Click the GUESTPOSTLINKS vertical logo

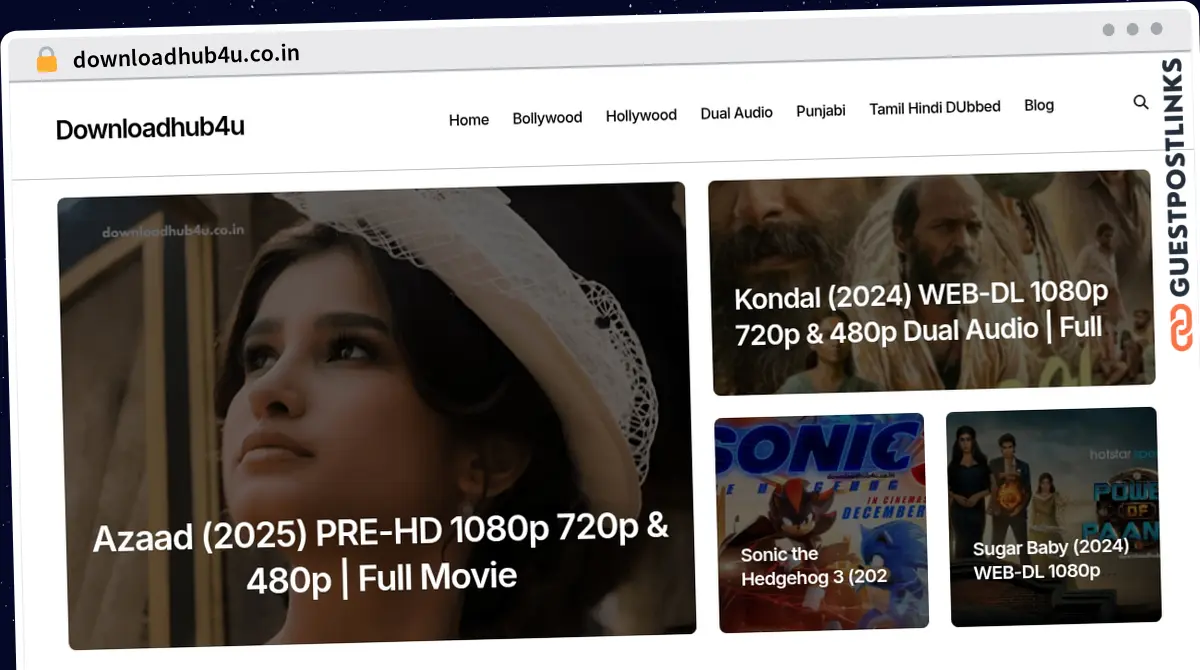click(1178, 180)
